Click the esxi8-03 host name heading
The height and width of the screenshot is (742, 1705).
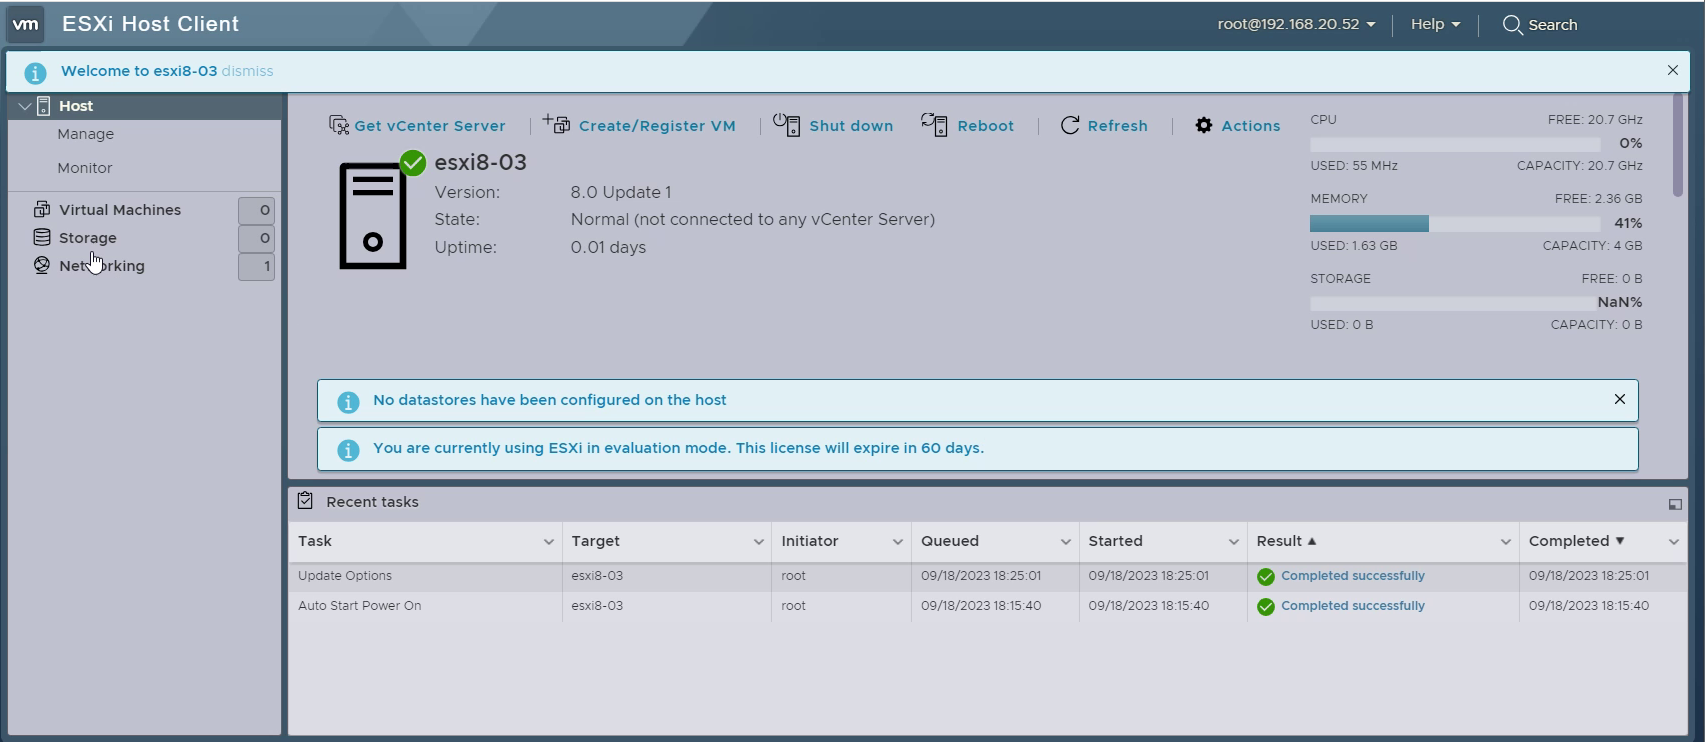point(481,162)
